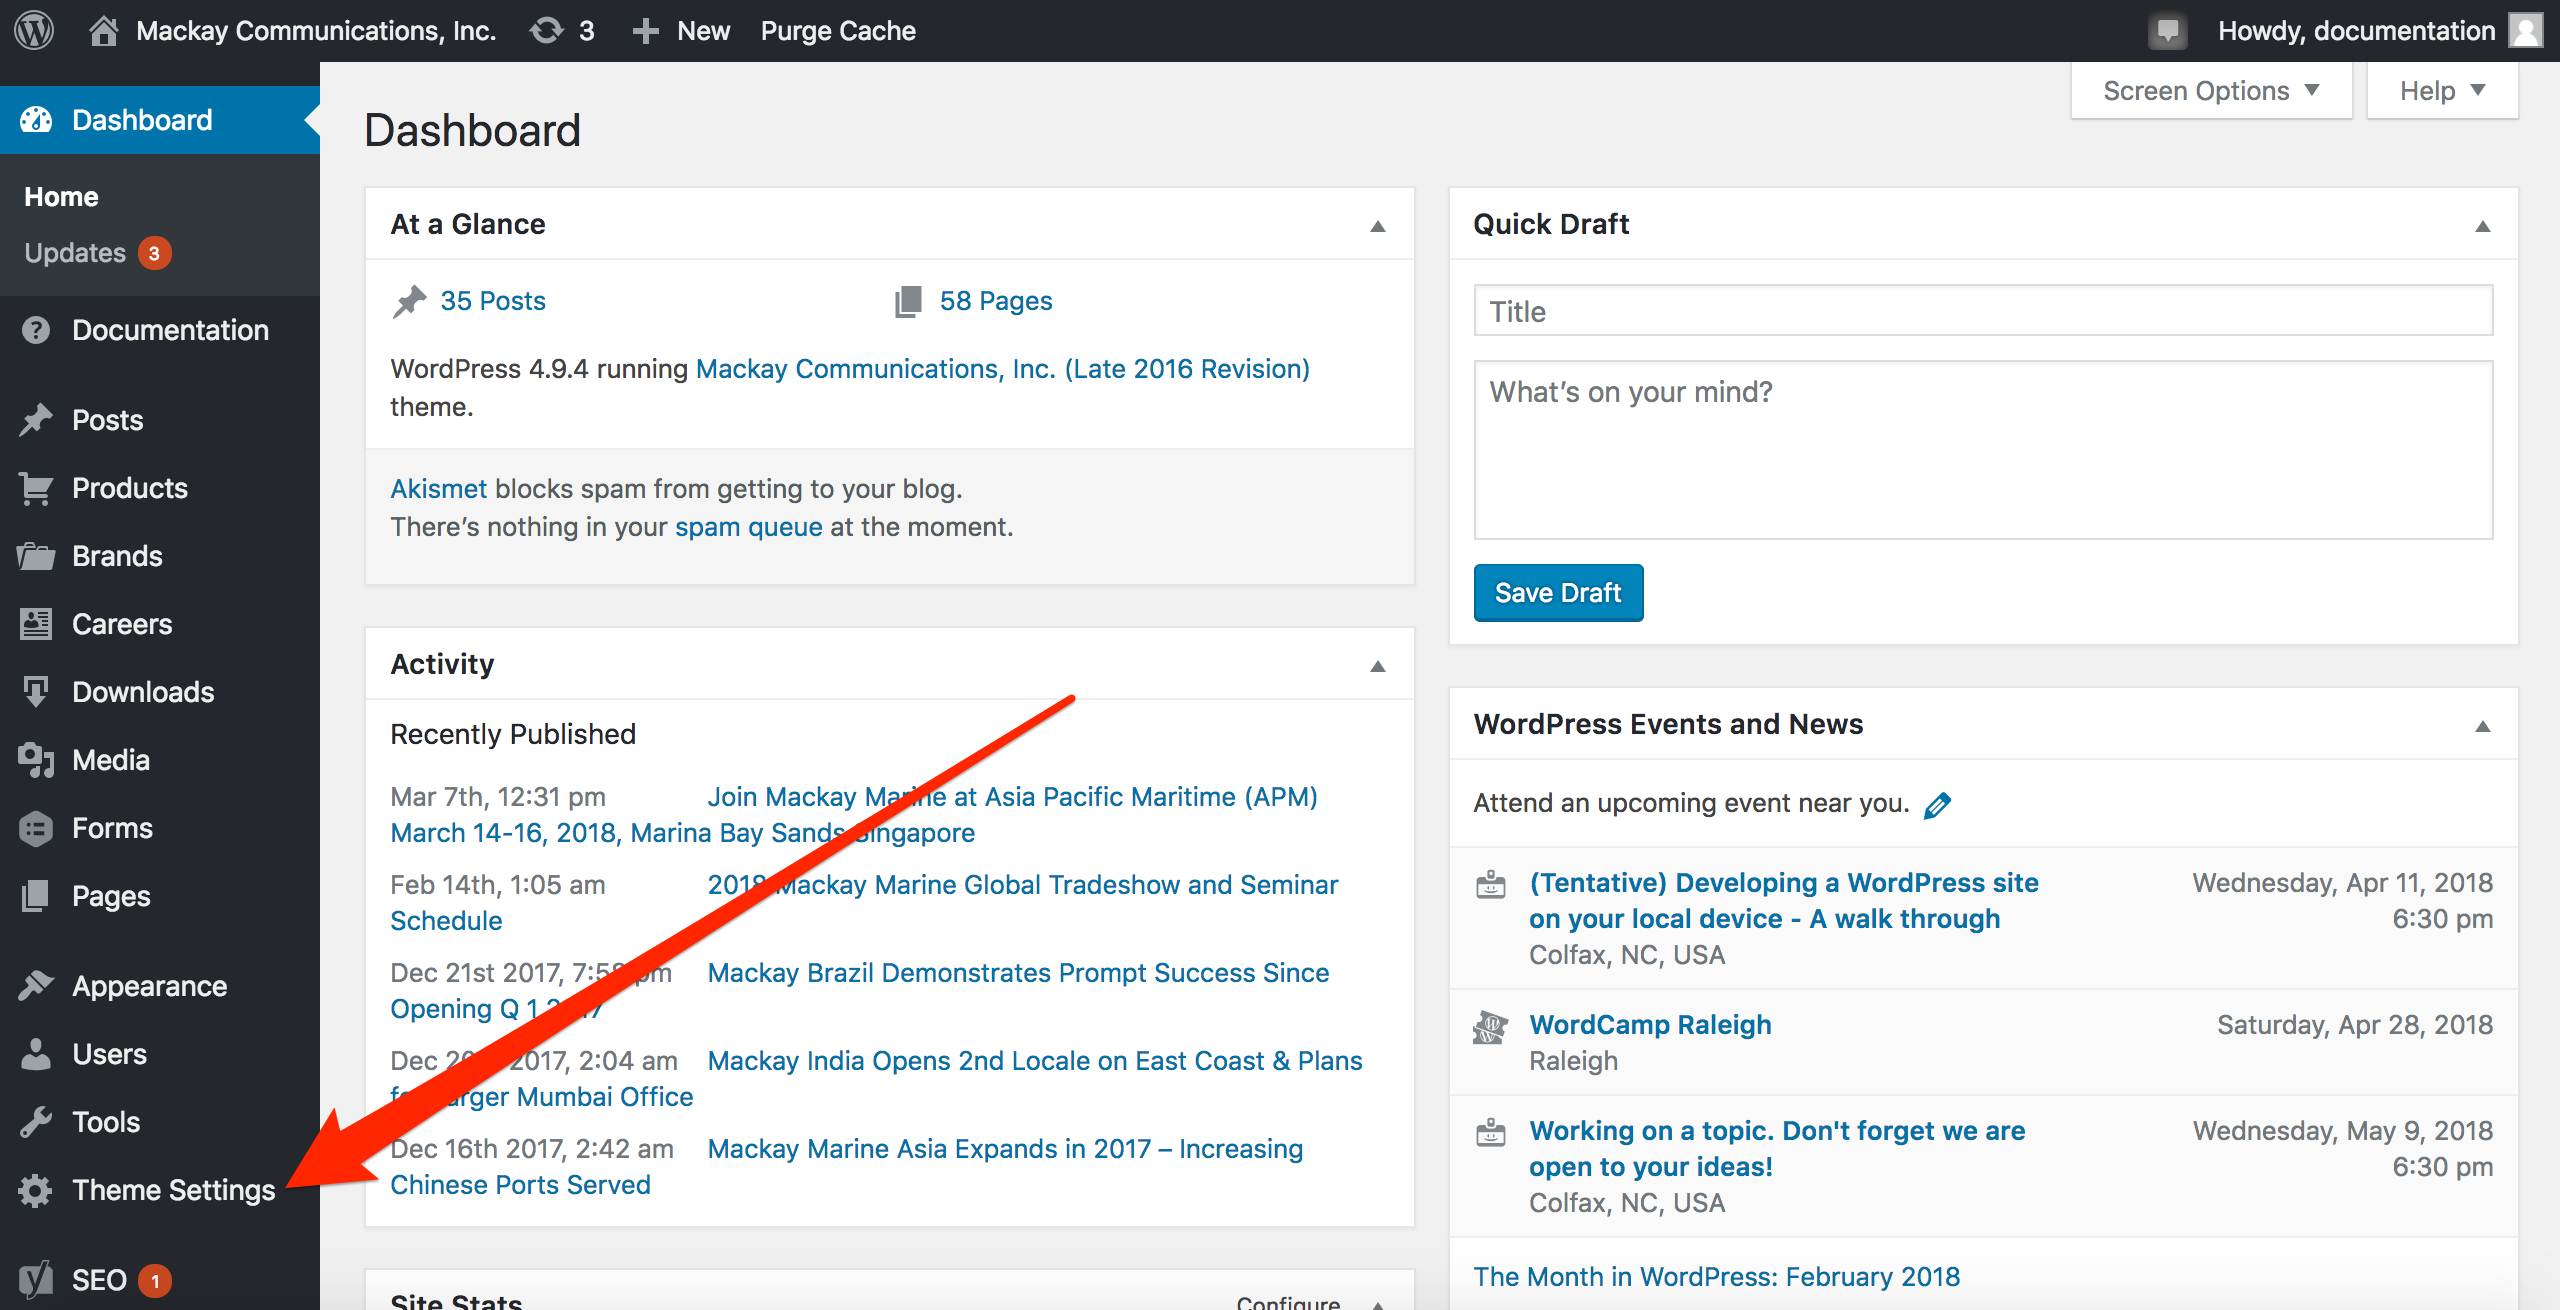Image resolution: width=2560 pixels, height=1310 pixels.
Task: Collapse the WordPress Events and News panel
Action: click(x=2482, y=726)
